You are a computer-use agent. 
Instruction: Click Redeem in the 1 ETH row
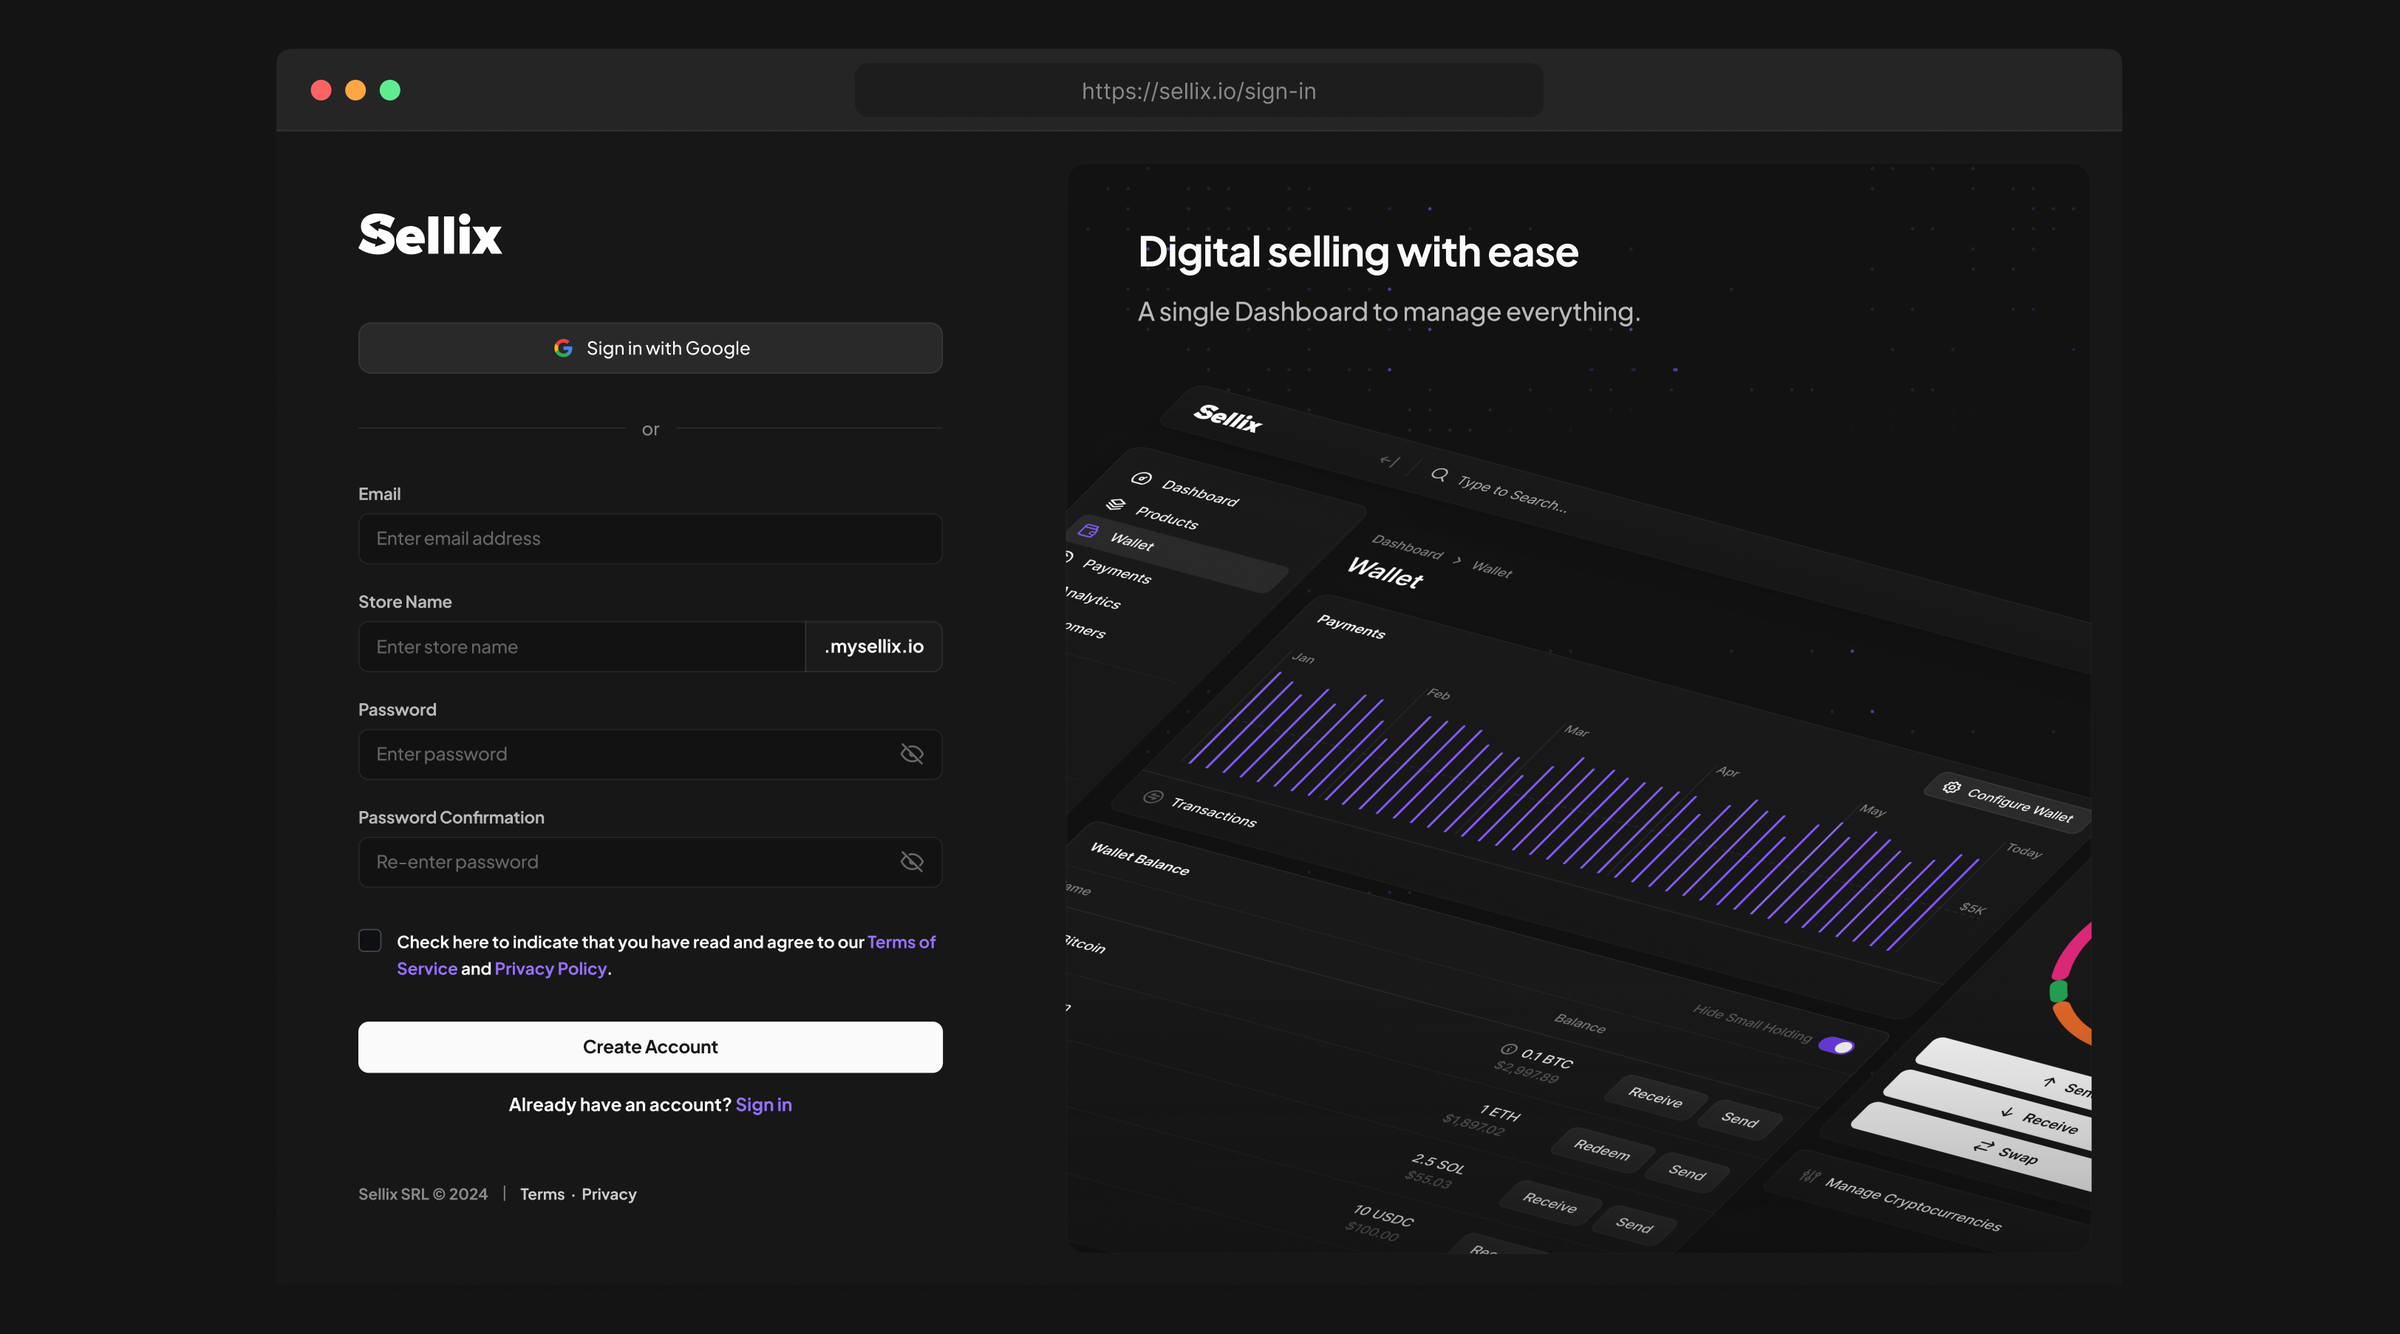[x=1602, y=1149]
